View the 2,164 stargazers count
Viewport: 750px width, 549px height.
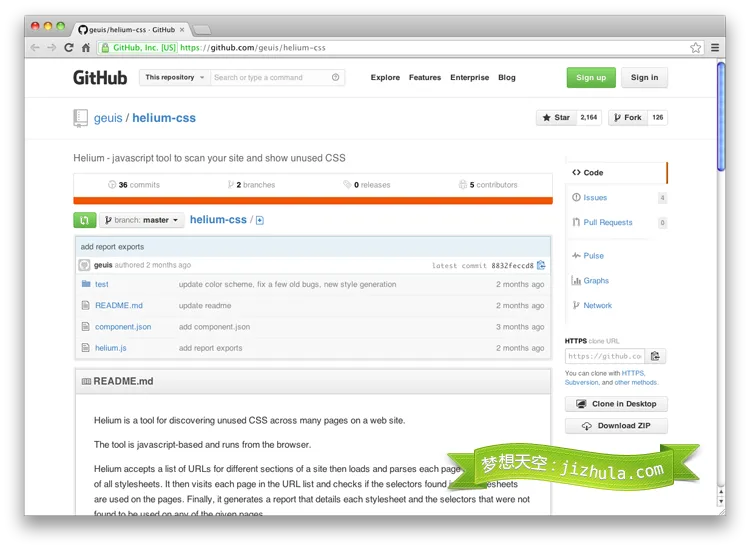pyautogui.click(x=589, y=118)
